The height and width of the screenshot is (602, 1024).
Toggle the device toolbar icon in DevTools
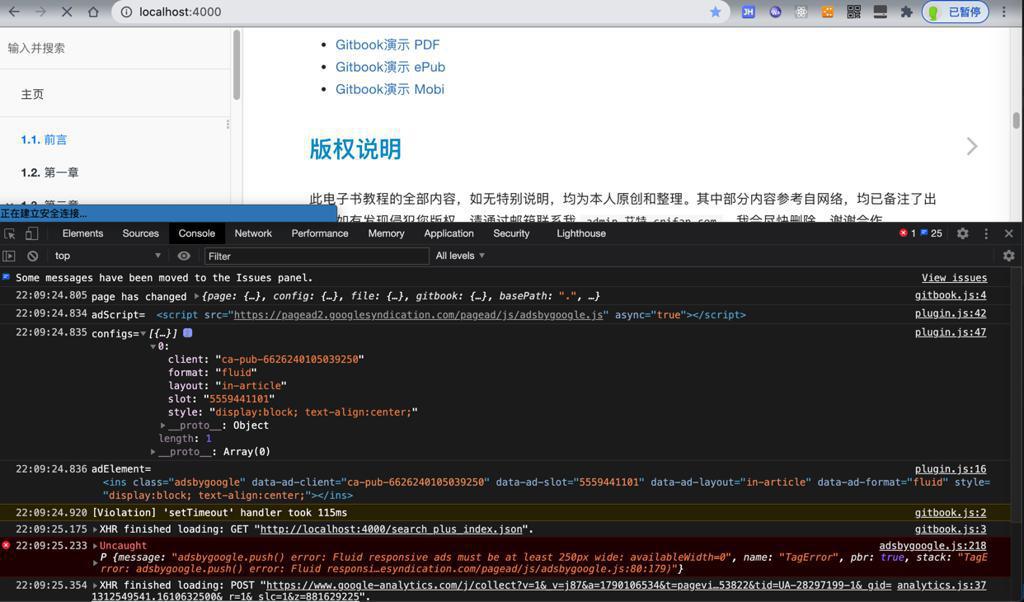coord(31,234)
